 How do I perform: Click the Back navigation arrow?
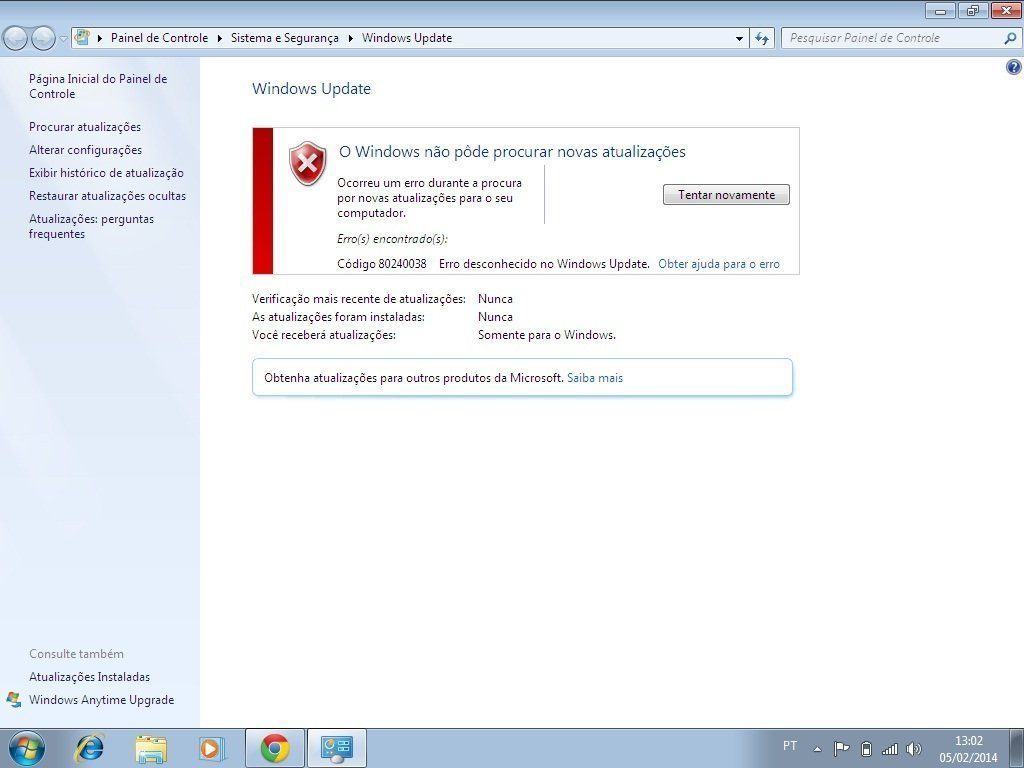tap(16, 39)
